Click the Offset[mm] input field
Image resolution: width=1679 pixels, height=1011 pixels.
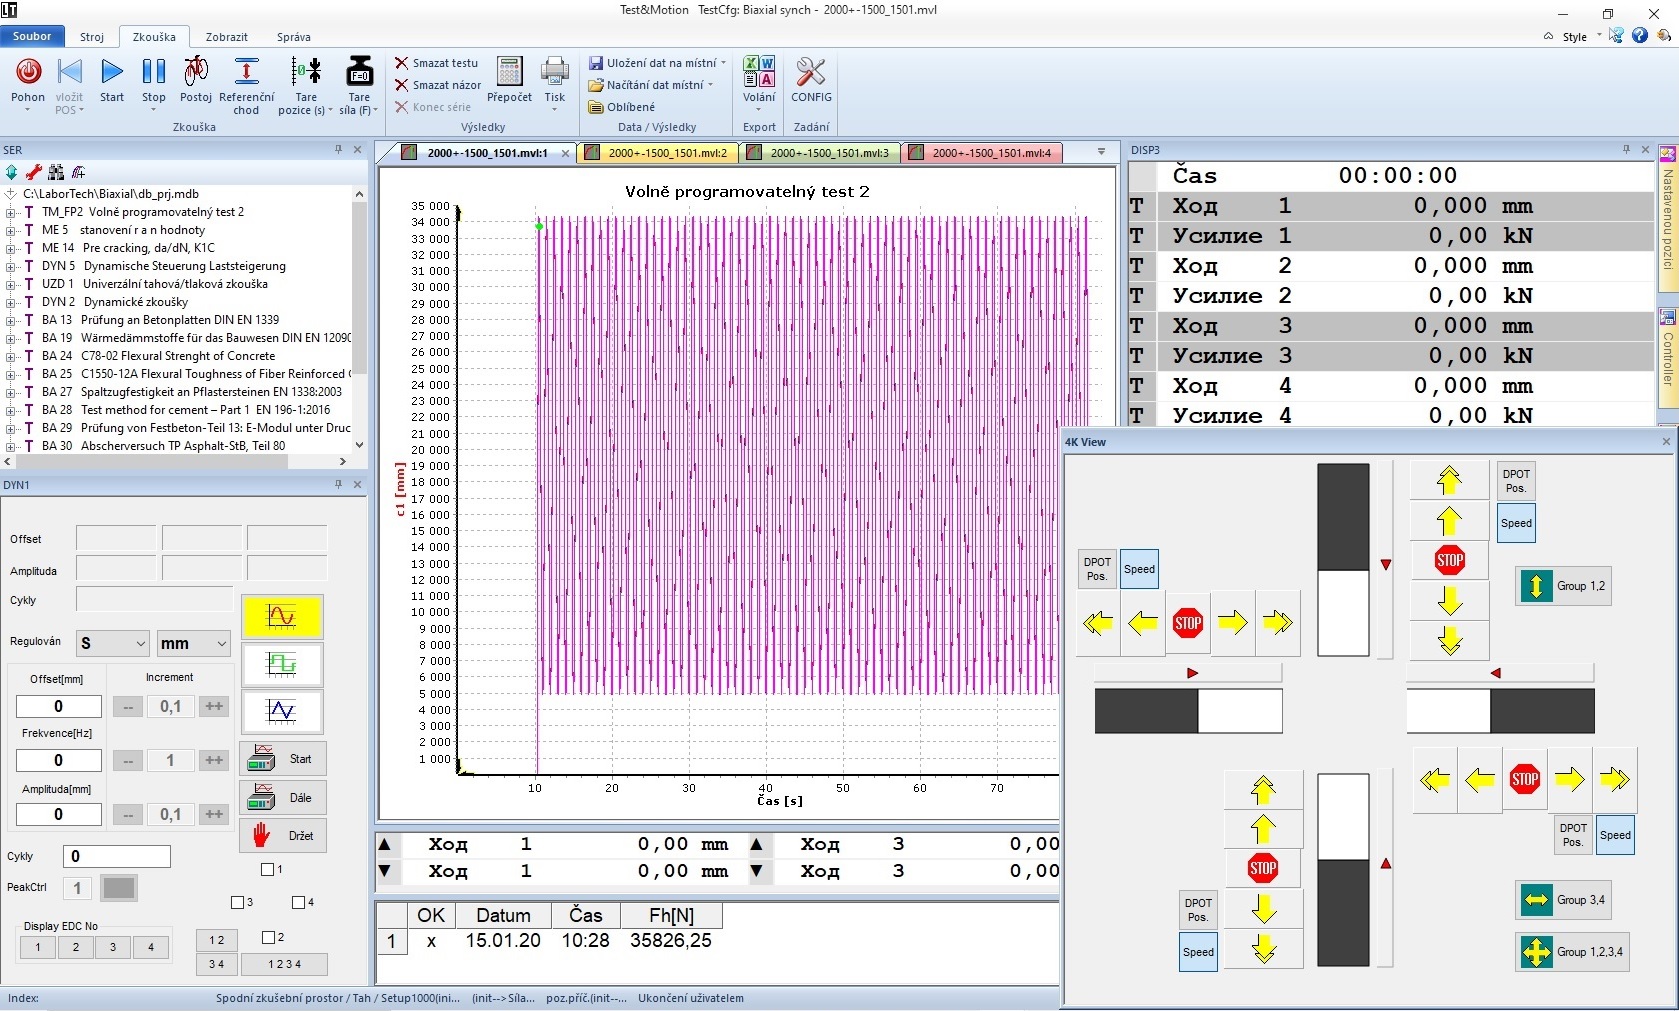[58, 706]
